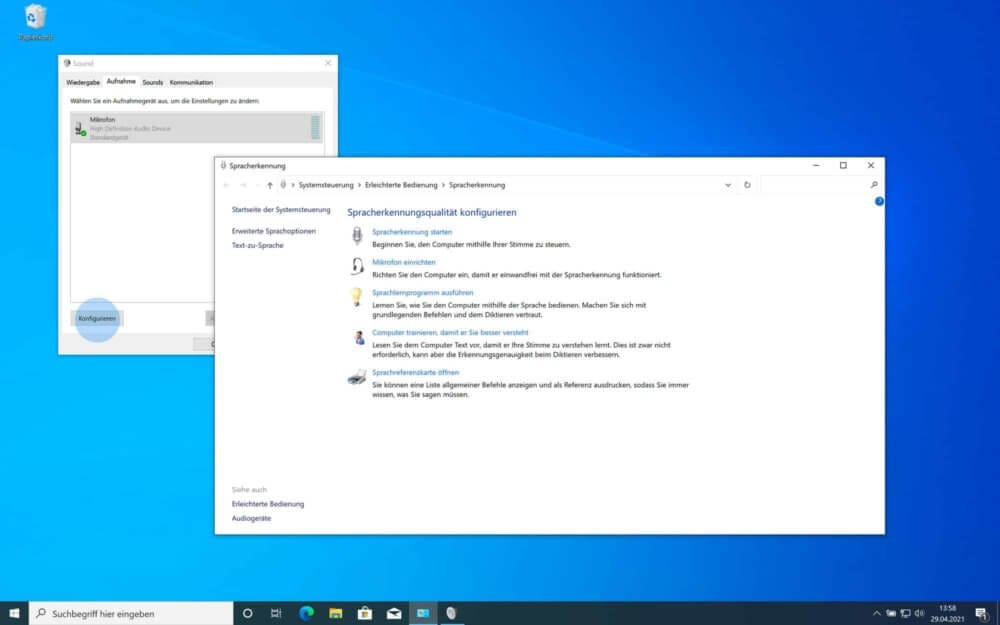Open the volume control in system tray
Viewport: 1000px width, 625px height.
919,614
